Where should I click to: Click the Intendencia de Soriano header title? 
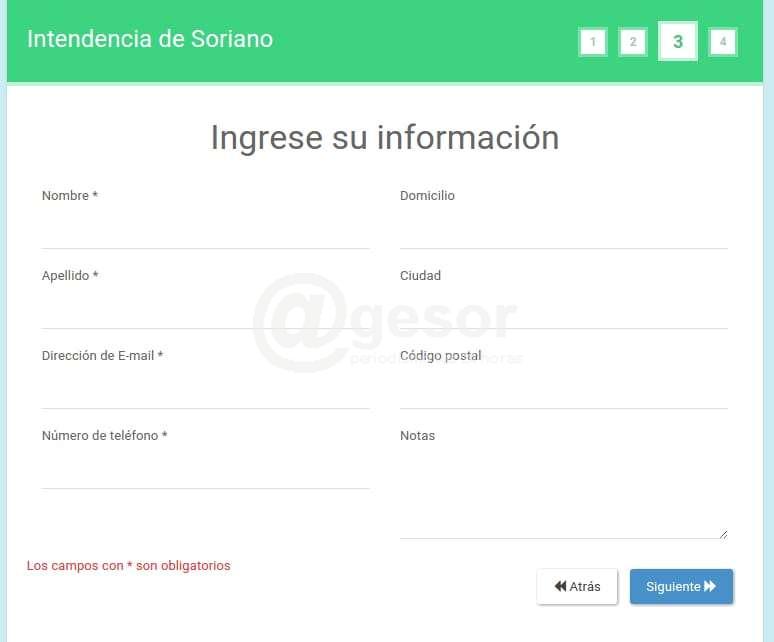click(150, 39)
